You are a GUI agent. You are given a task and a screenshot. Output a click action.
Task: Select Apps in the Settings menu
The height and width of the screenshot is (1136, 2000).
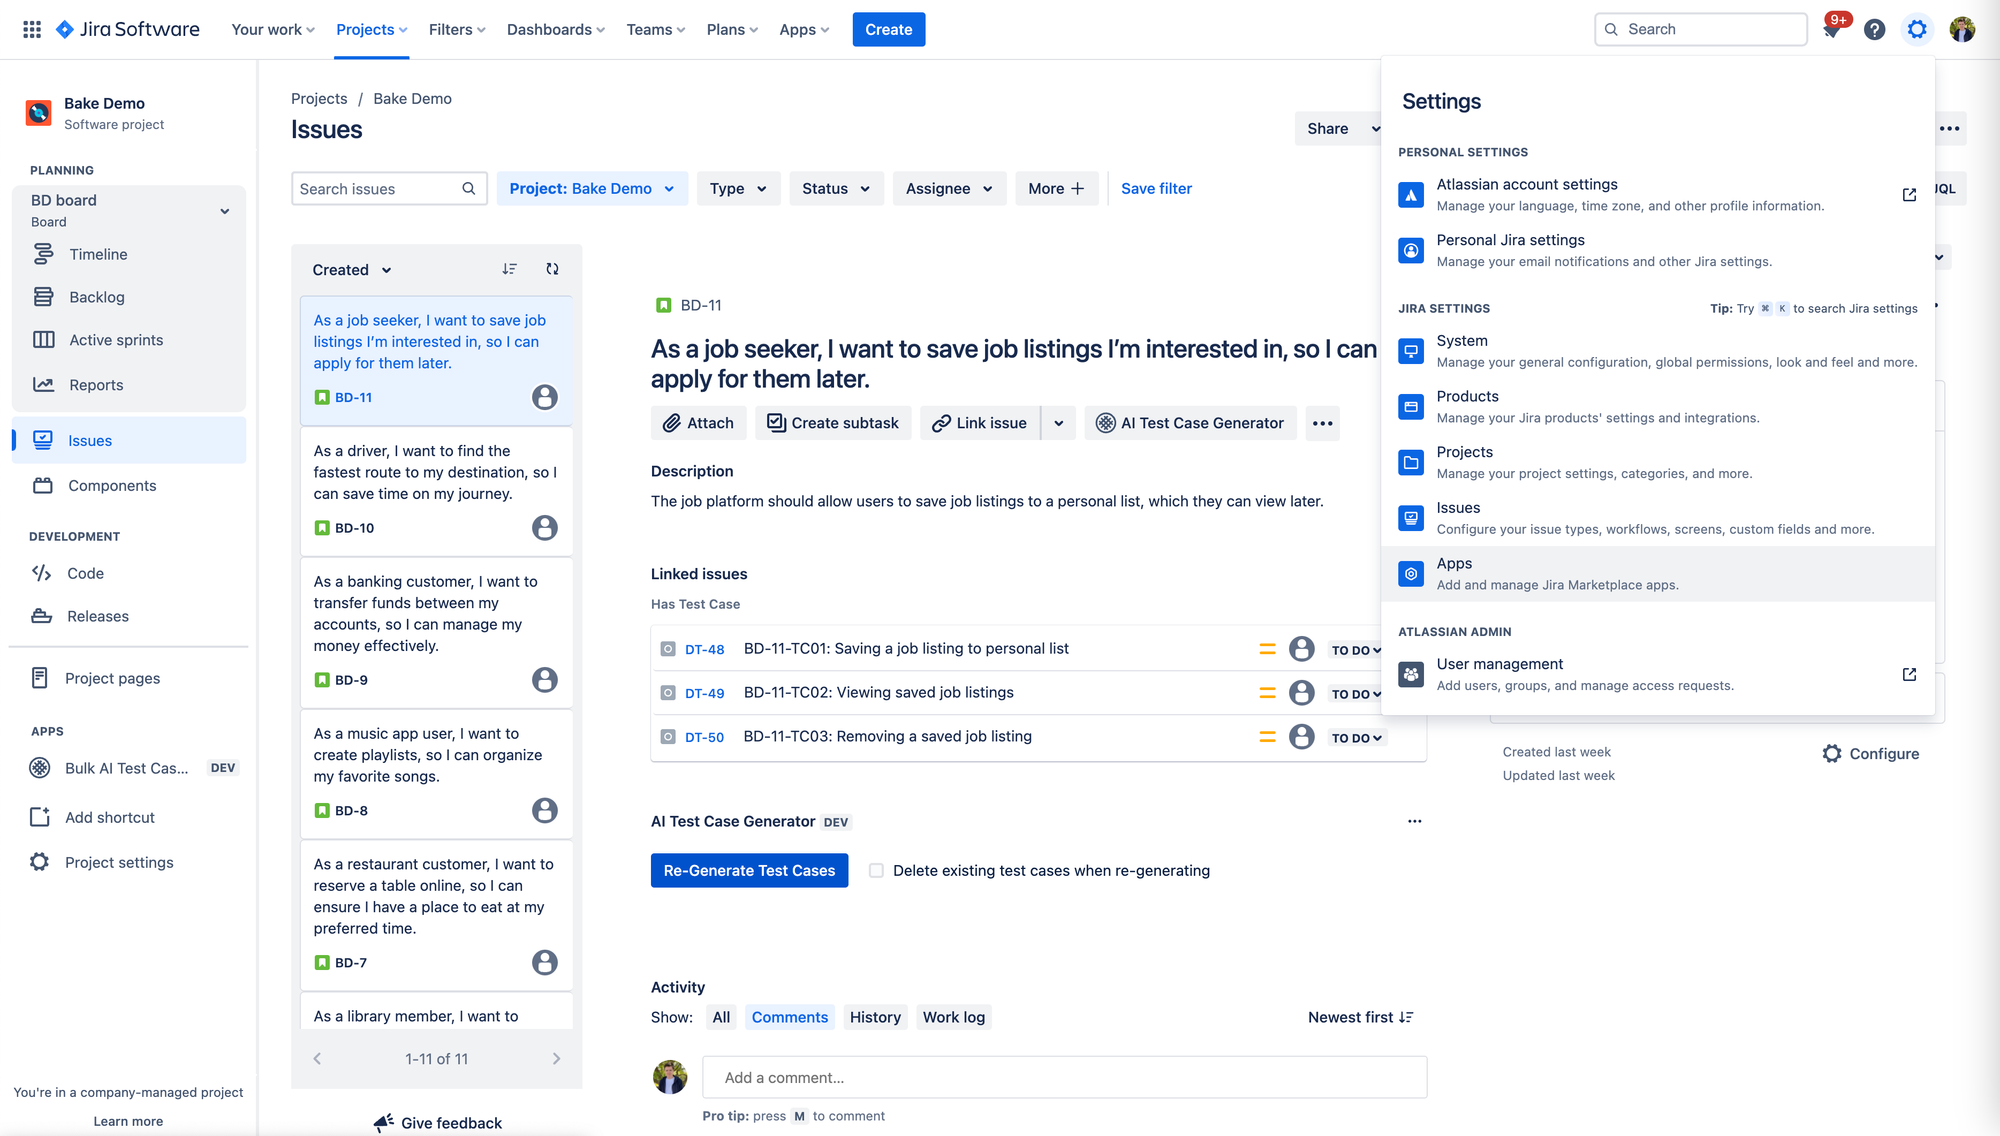1454,573
